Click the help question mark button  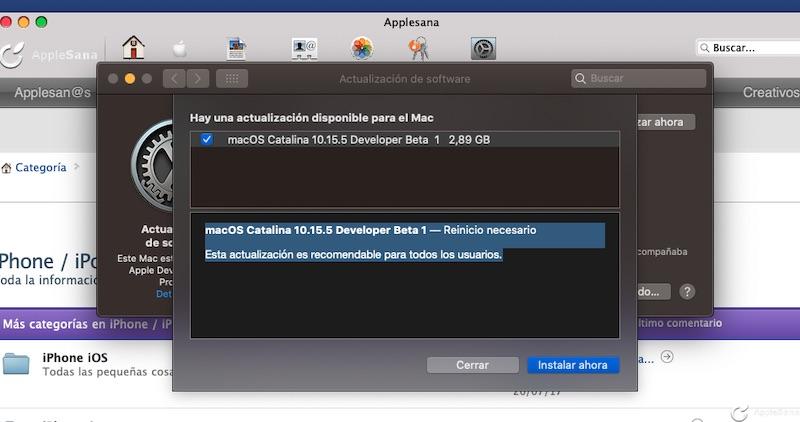687,291
